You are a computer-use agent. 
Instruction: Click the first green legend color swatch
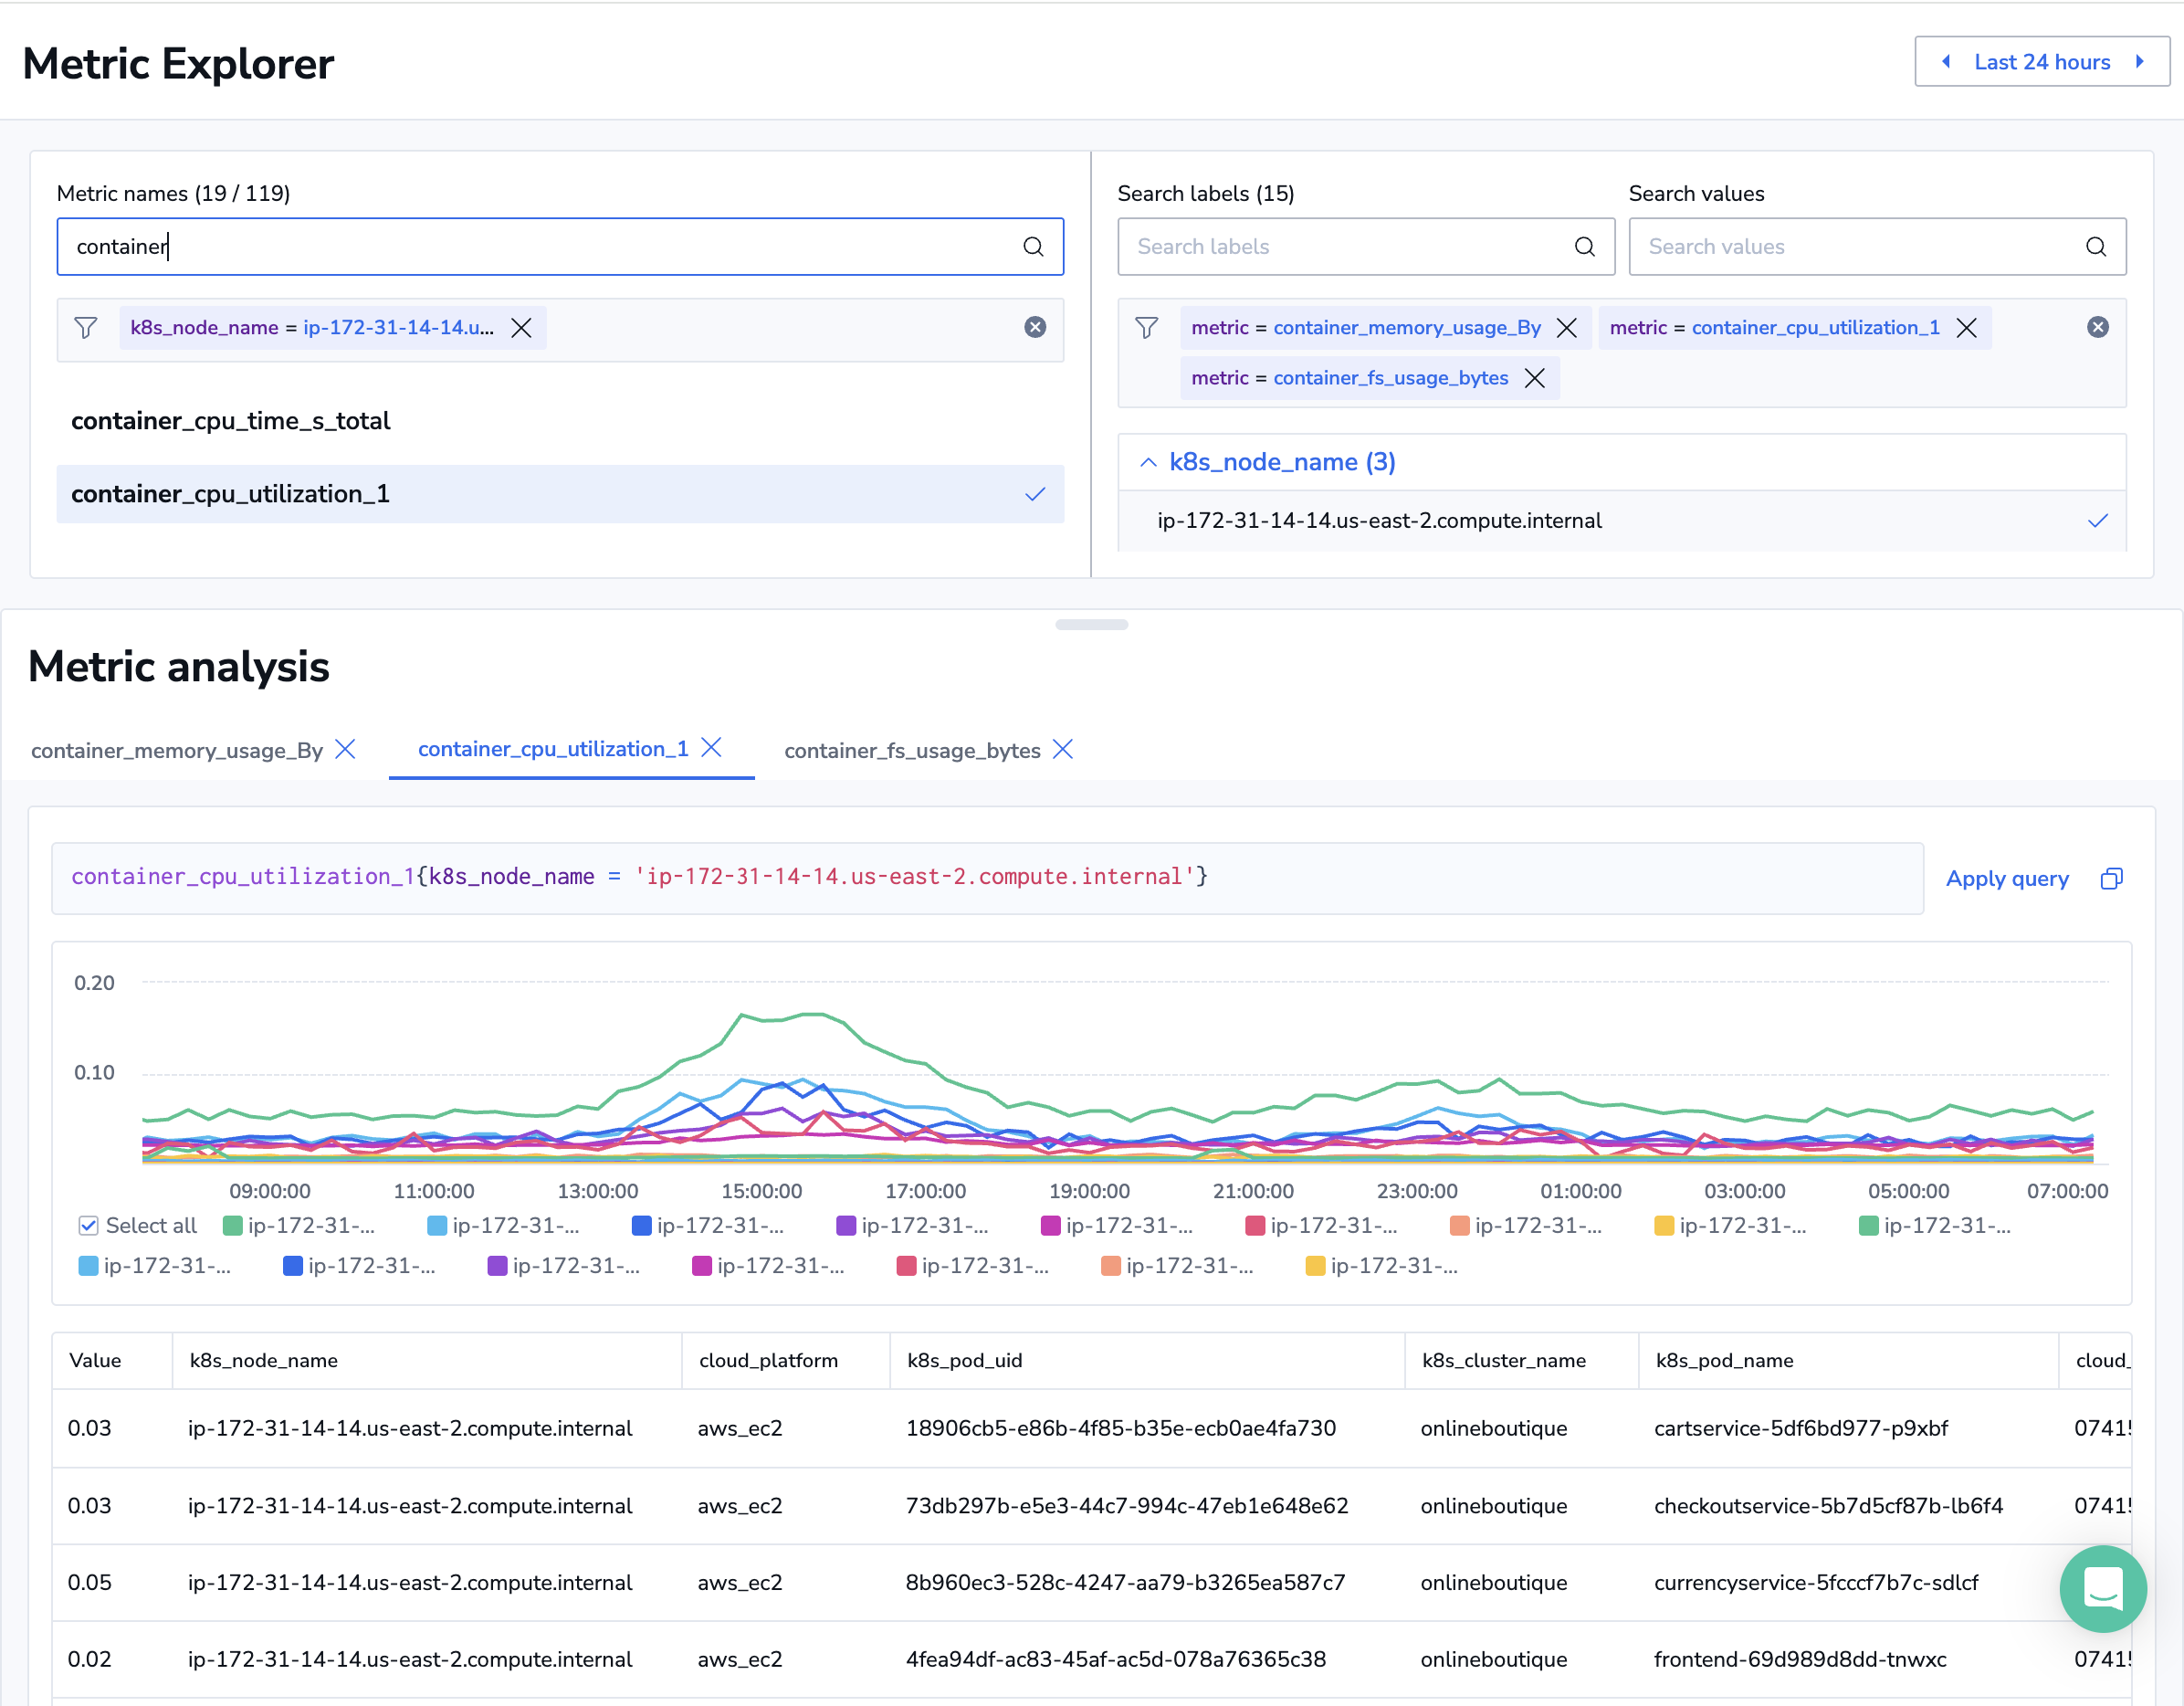(x=233, y=1225)
